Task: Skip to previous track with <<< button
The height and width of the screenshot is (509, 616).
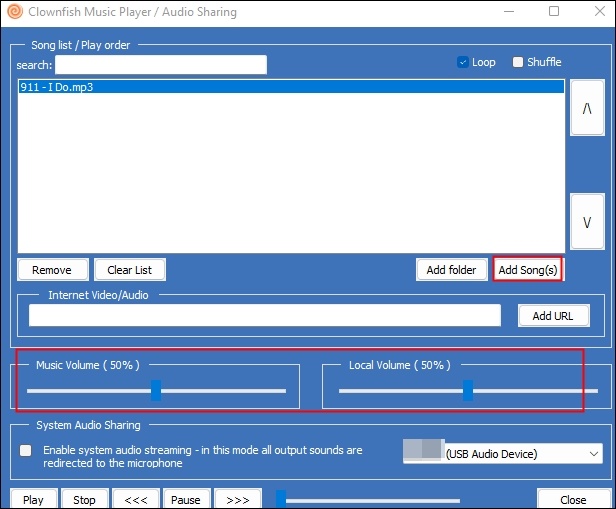Action: pos(135,499)
